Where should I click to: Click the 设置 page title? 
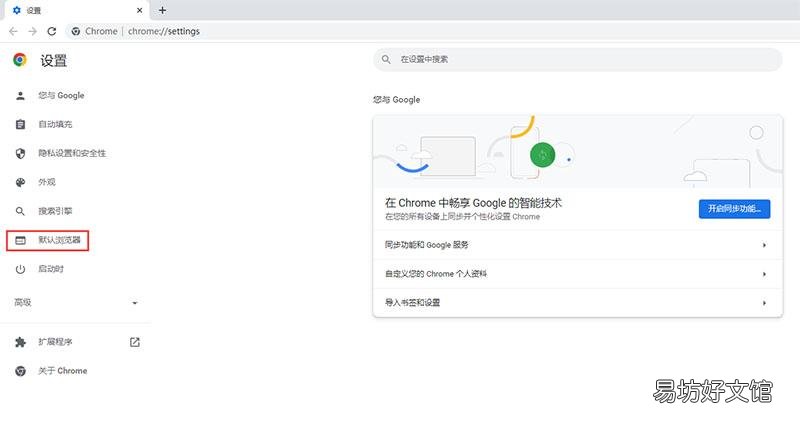pyautogui.click(x=54, y=61)
